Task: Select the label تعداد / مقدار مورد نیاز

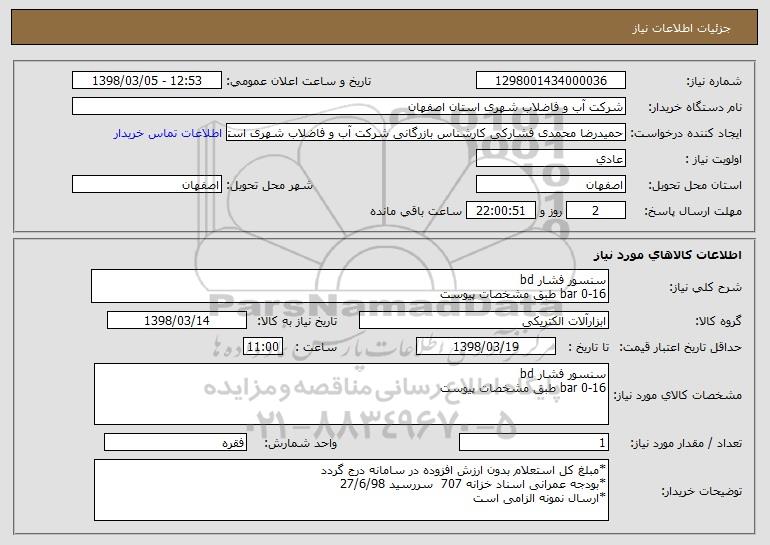Action: [x=686, y=443]
